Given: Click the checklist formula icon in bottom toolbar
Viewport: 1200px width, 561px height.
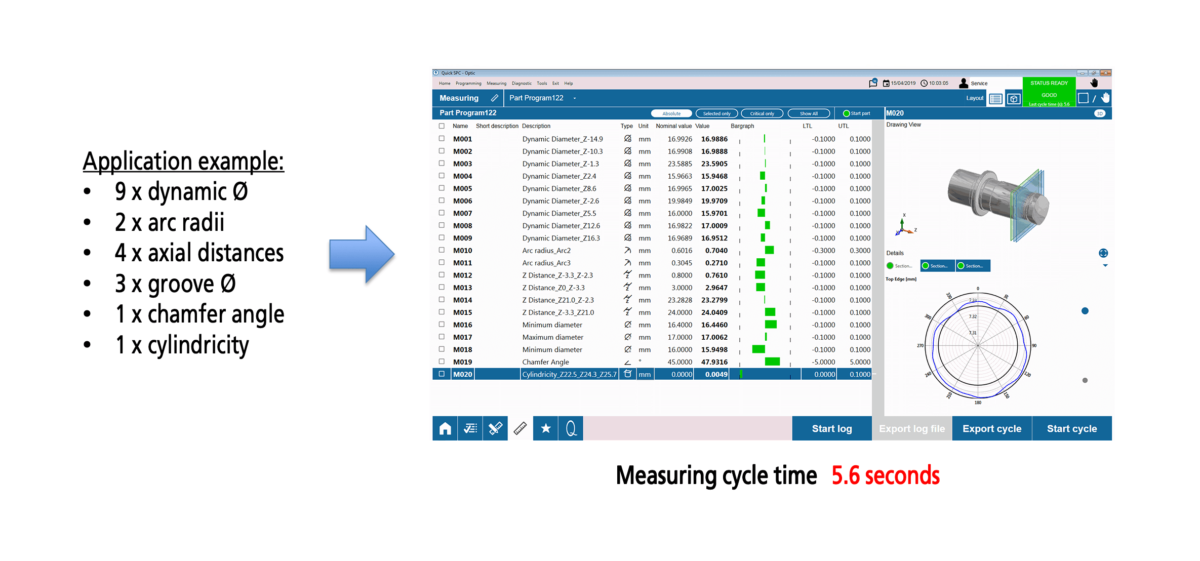Looking at the screenshot, I should pyautogui.click(x=469, y=428).
